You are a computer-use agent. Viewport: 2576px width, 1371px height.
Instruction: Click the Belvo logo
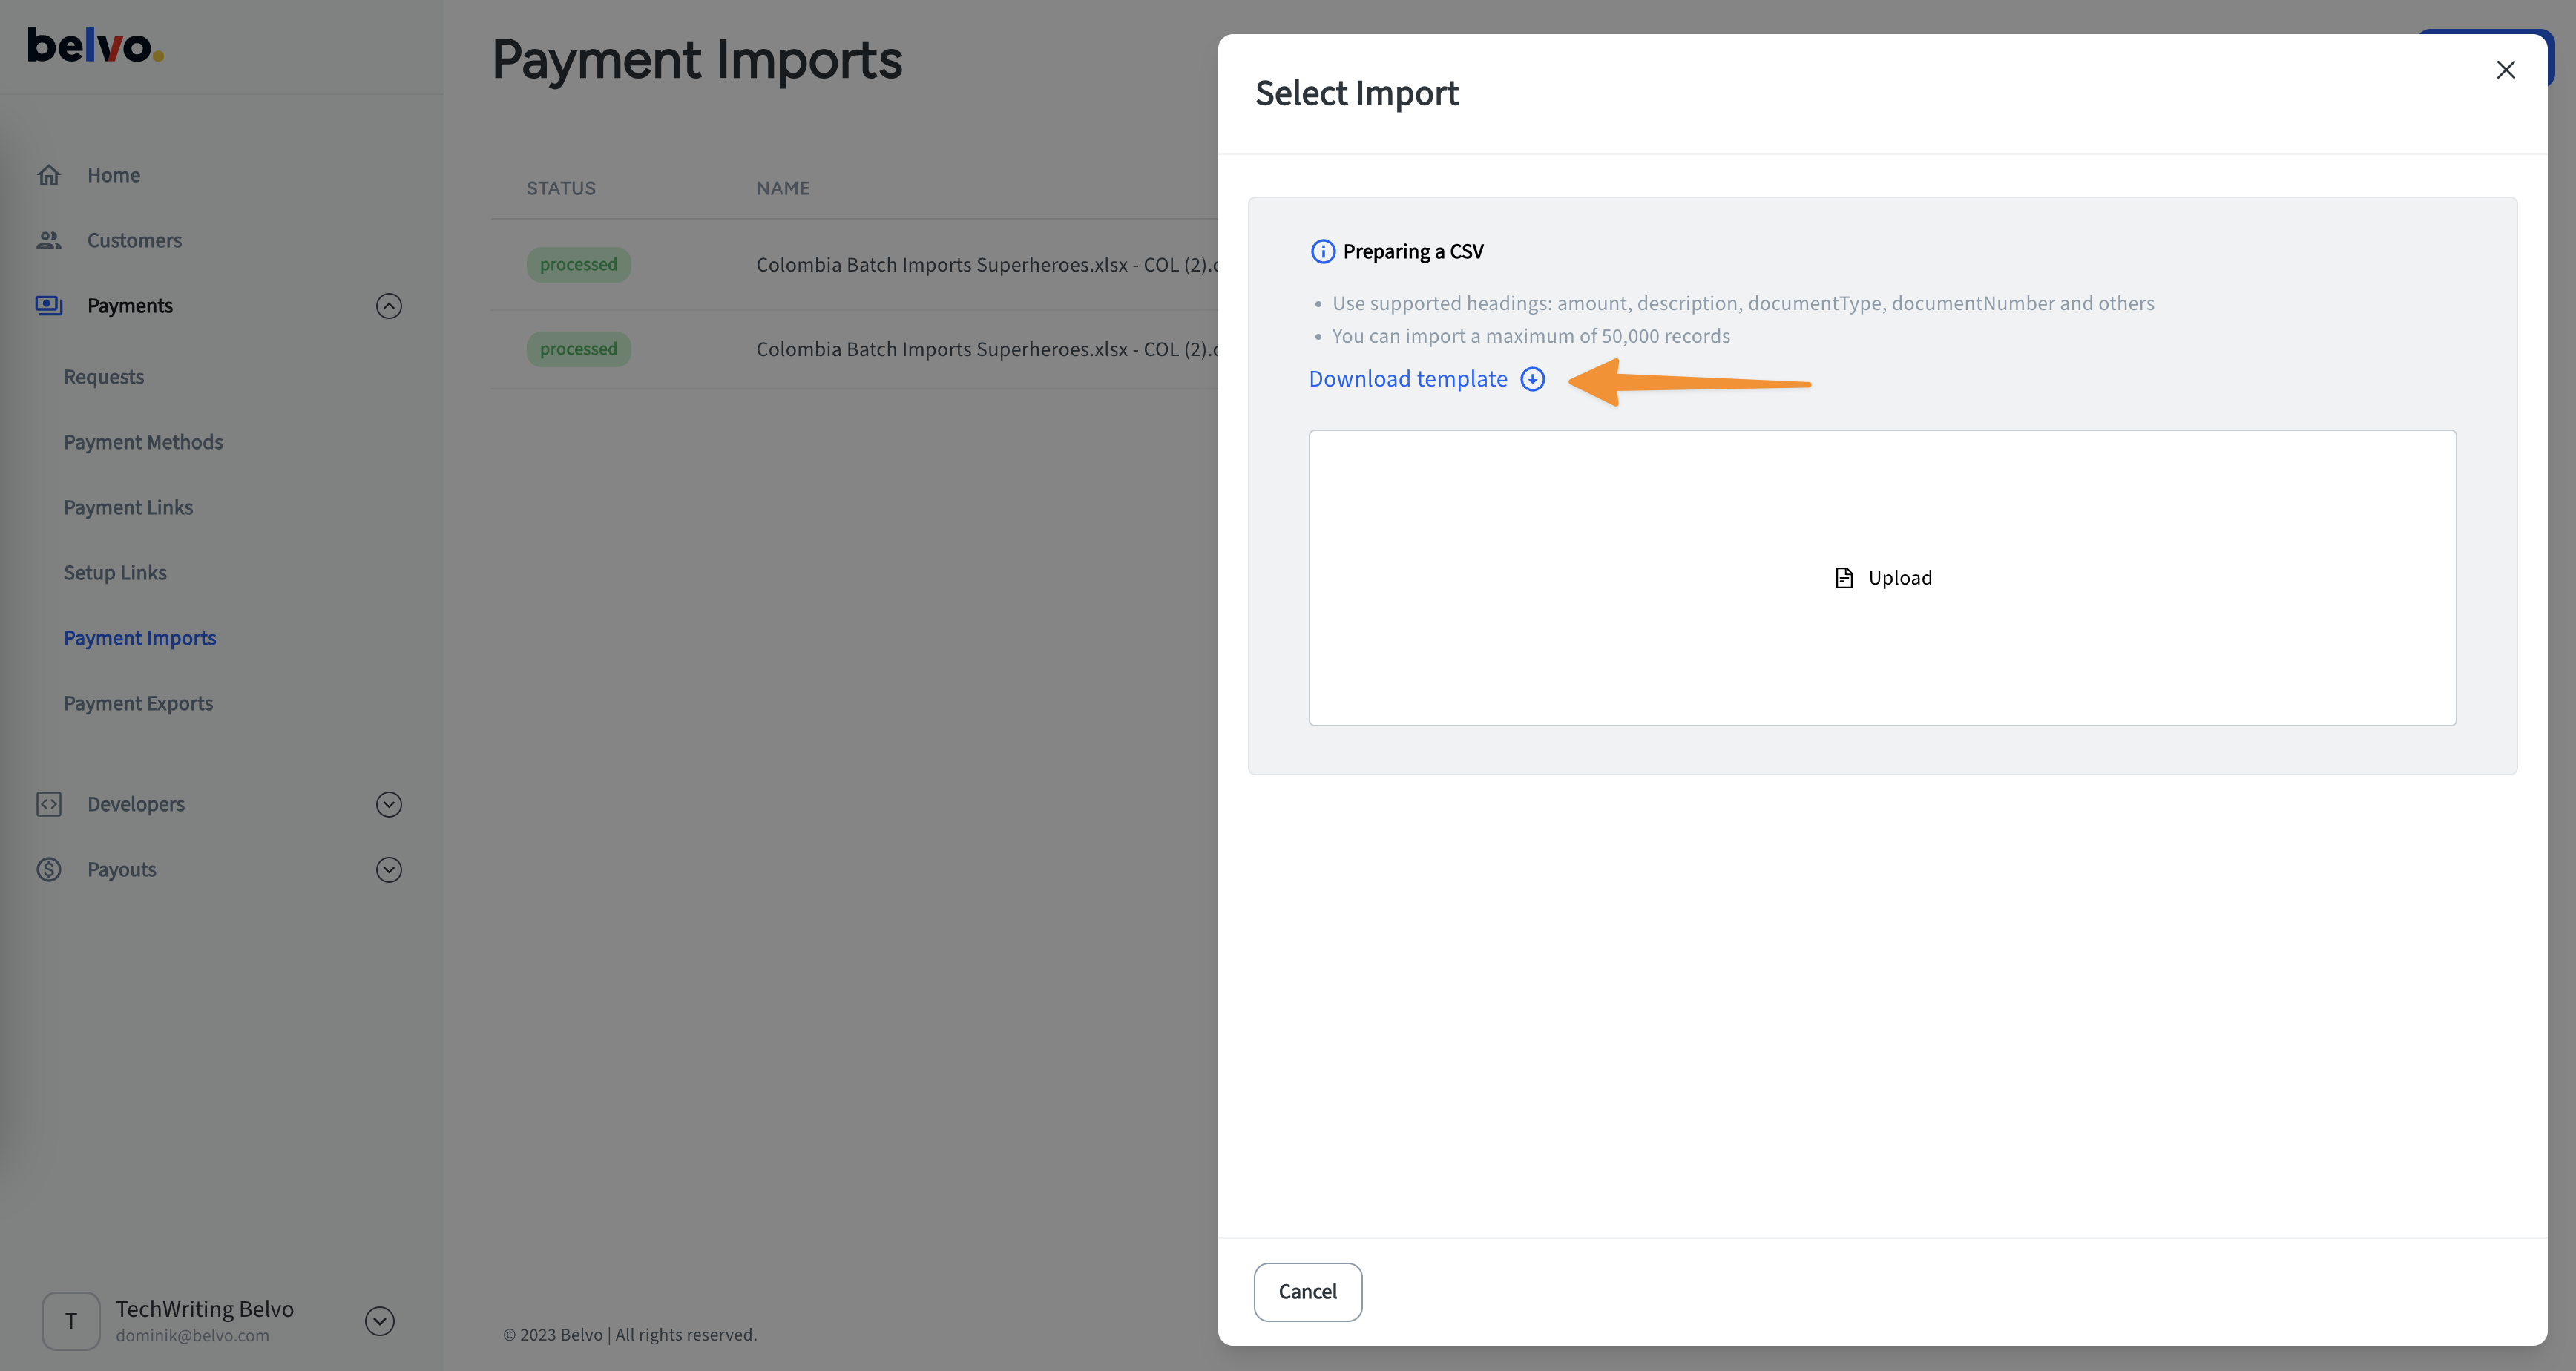click(95, 45)
